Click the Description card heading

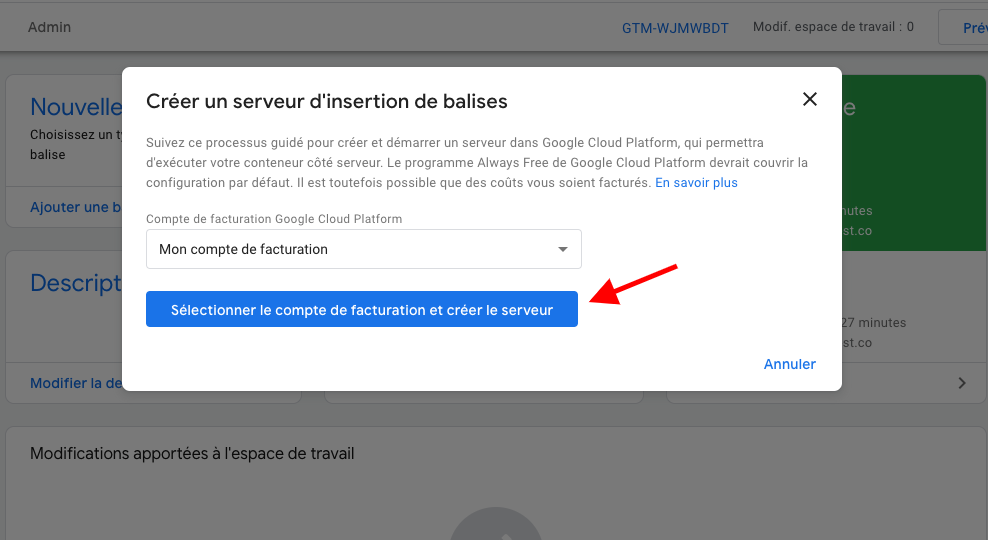(x=76, y=284)
